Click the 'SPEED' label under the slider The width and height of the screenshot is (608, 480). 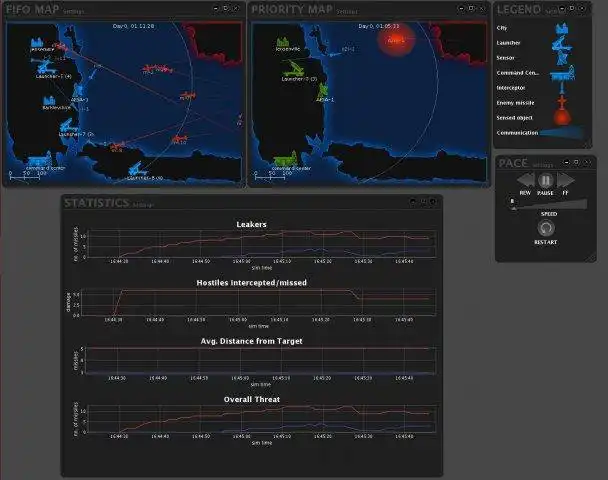549,214
